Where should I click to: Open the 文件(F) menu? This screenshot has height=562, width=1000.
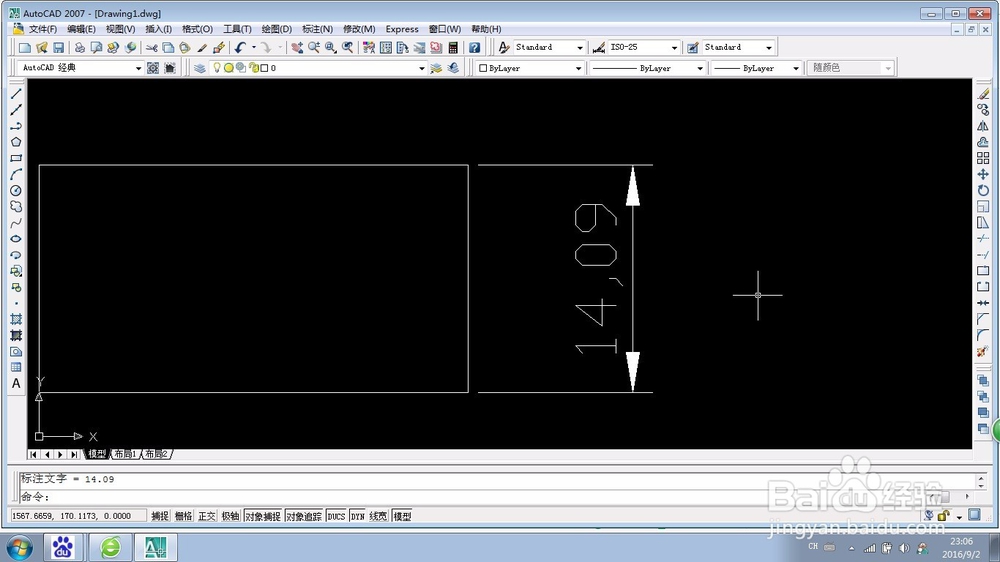pyautogui.click(x=43, y=29)
